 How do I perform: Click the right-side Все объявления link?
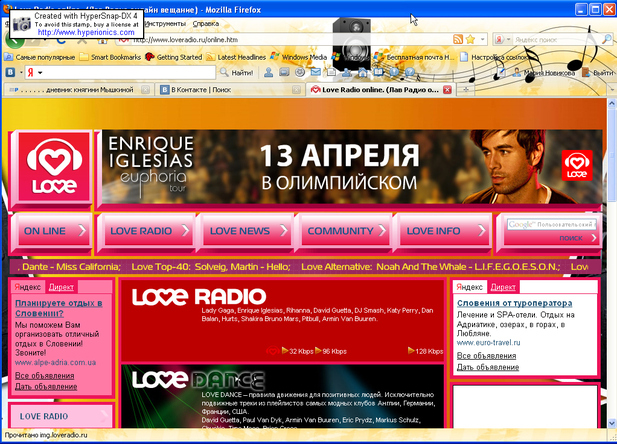coord(486,356)
